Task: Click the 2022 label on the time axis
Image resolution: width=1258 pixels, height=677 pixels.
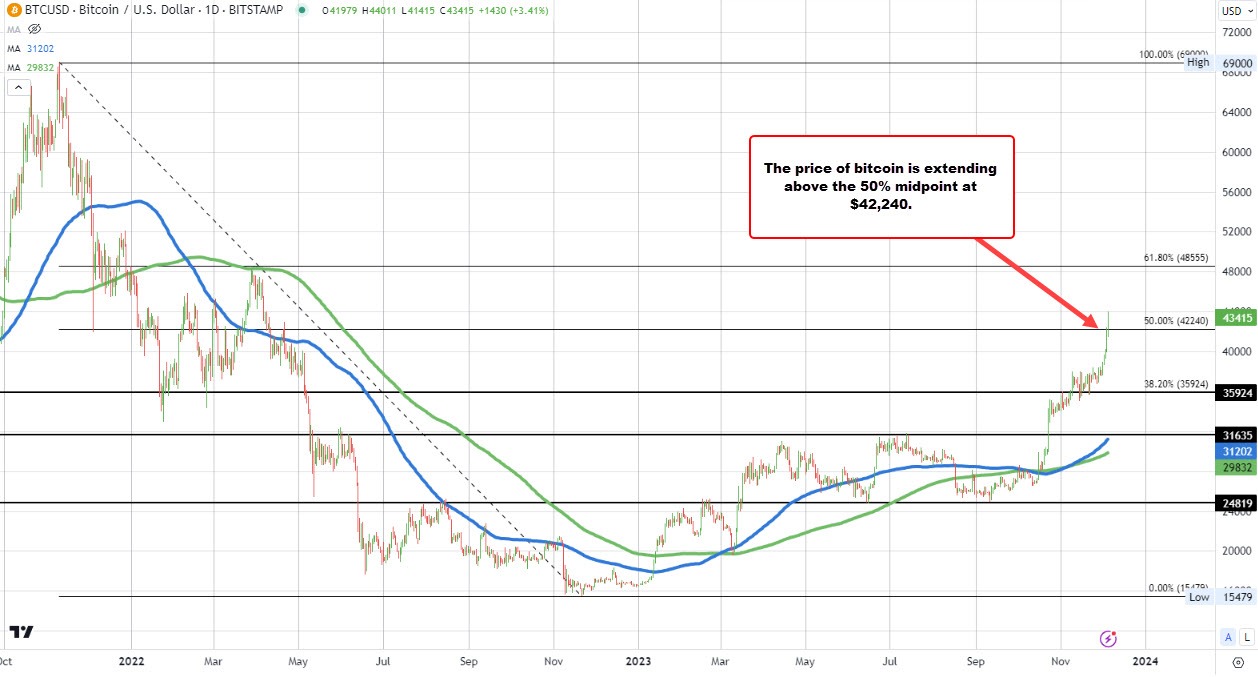Action: coord(131,661)
